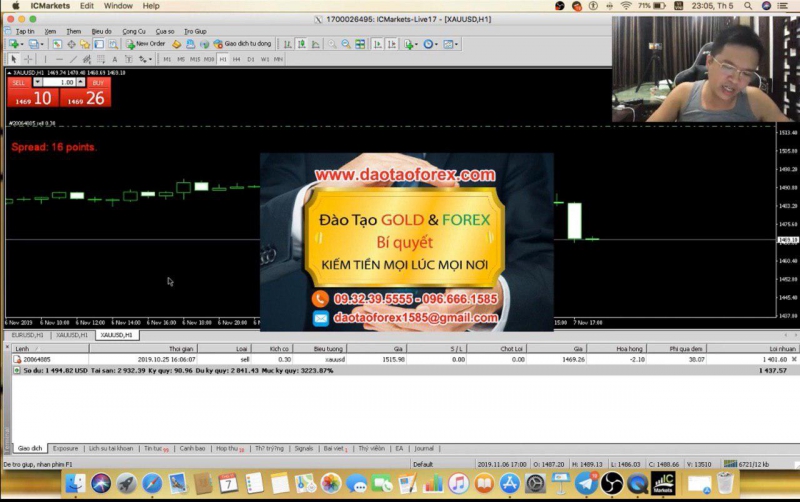
Task: Click the new chart icon
Action: (x=13, y=44)
